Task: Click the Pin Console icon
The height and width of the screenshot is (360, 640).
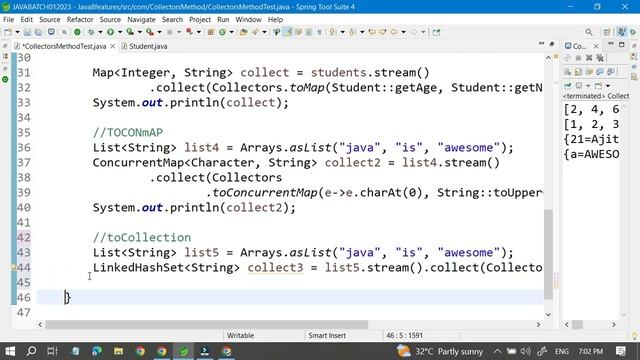Action: pos(567,85)
